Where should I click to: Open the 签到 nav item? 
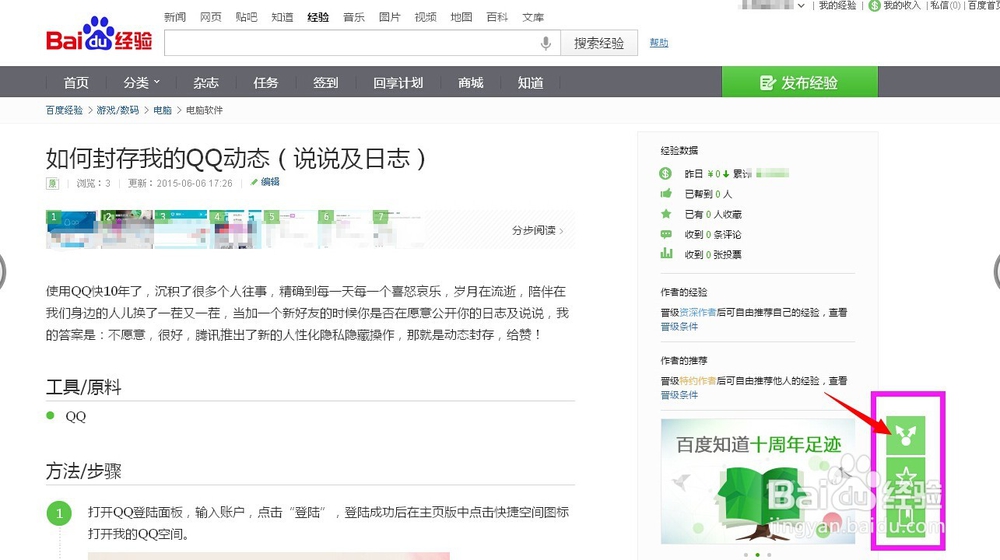click(x=325, y=83)
